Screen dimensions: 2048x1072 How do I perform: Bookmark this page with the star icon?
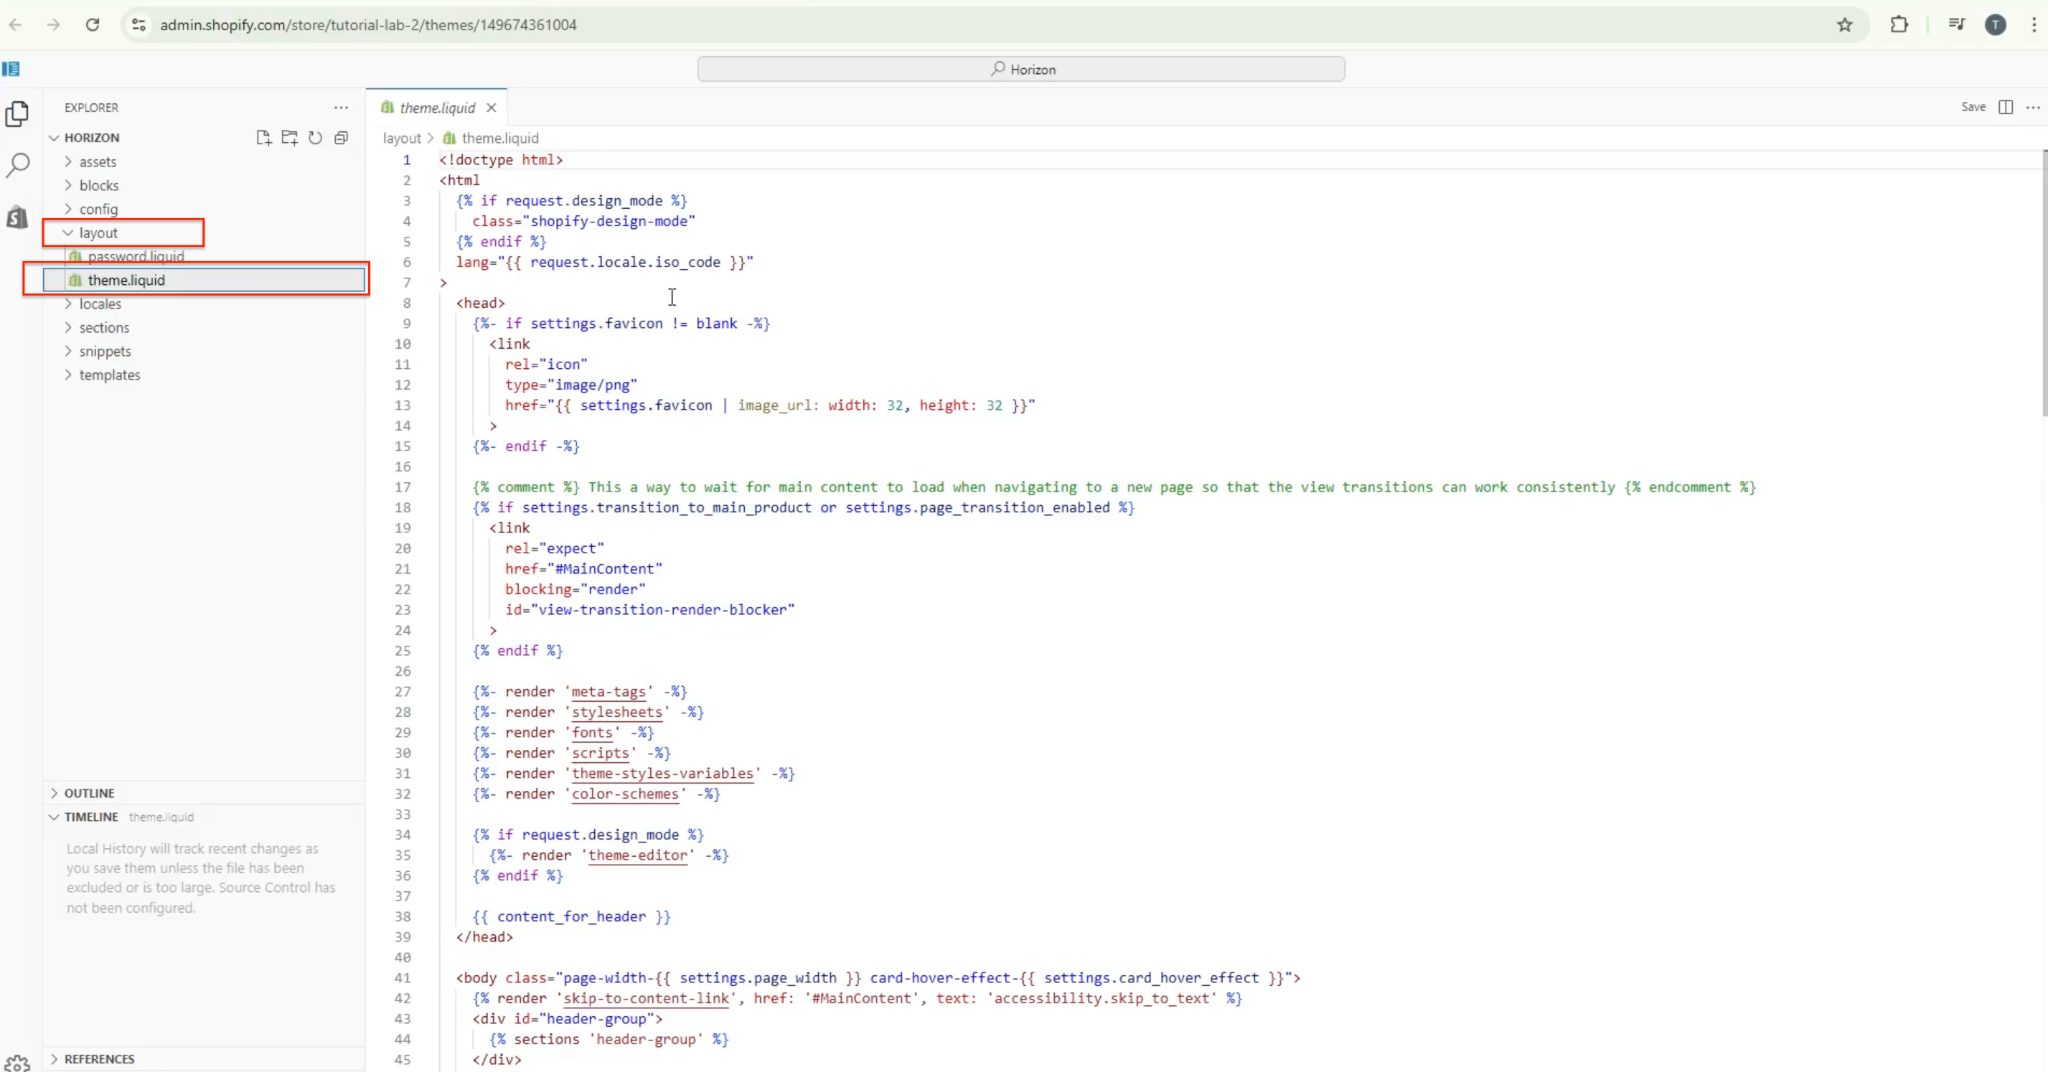(1845, 25)
